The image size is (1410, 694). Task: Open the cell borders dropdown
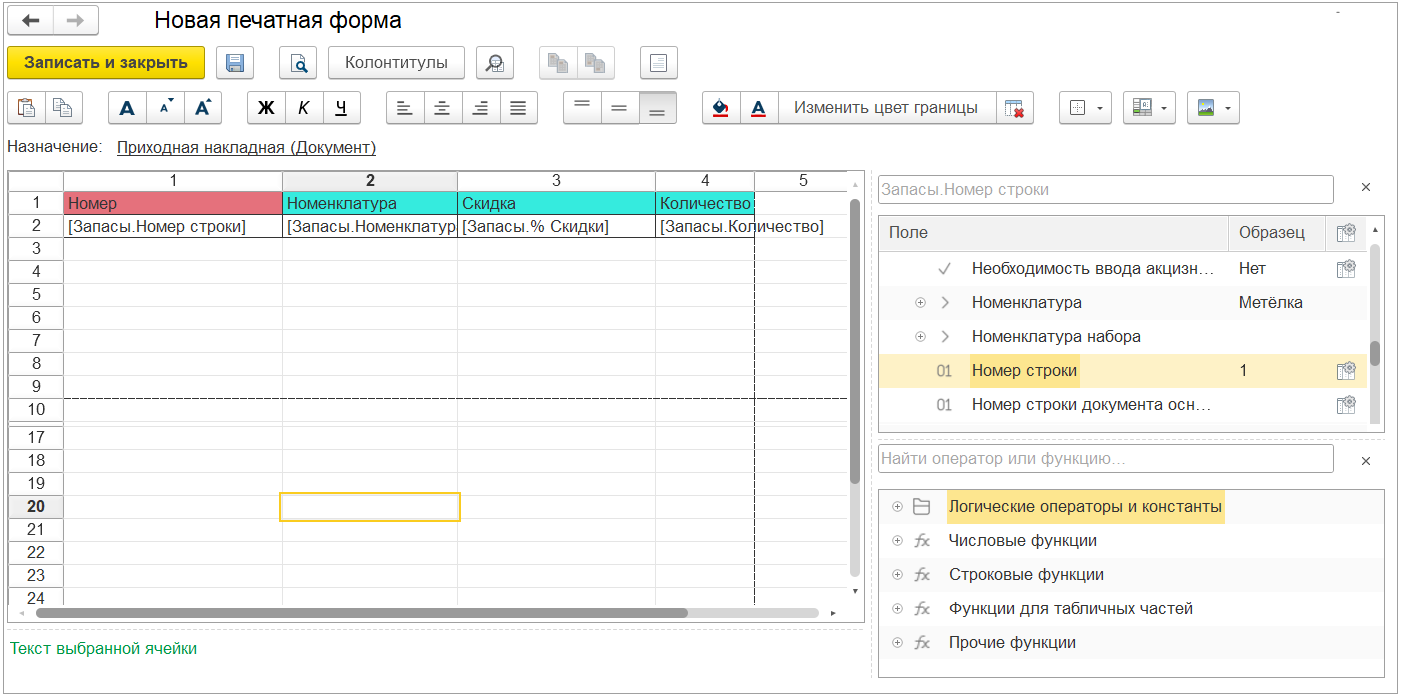tap(1085, 108)
